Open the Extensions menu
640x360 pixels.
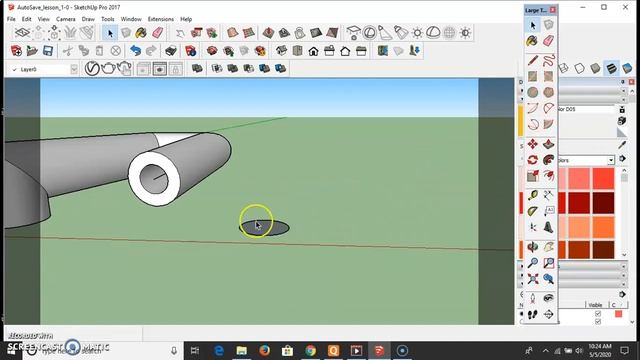click(160, 19)
